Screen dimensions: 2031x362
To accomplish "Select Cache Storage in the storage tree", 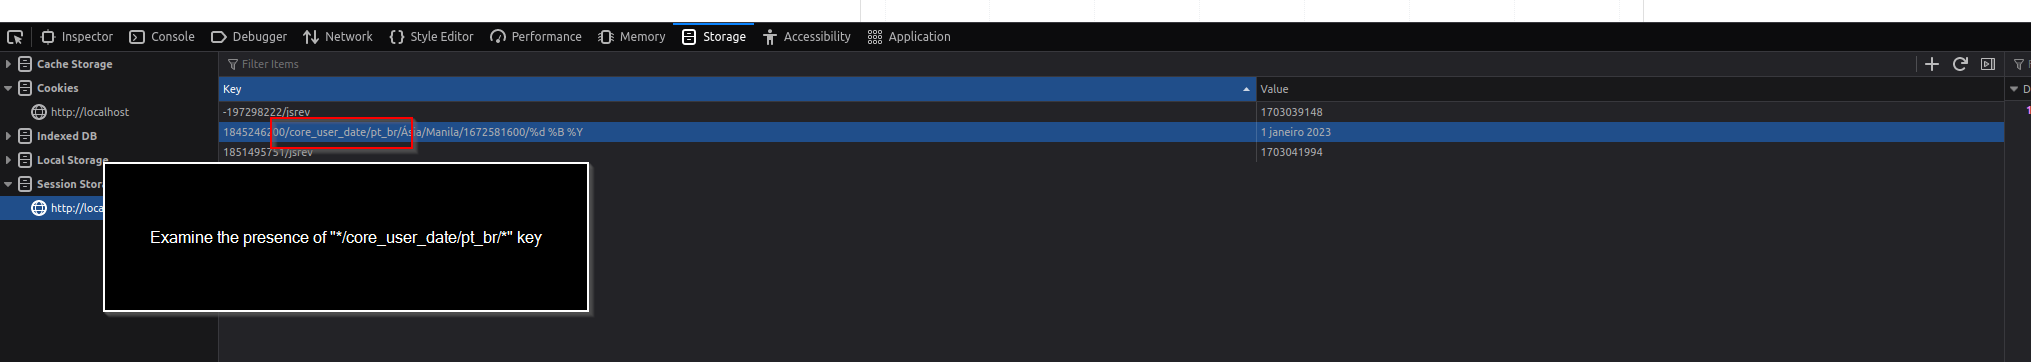I will (74, 64).
